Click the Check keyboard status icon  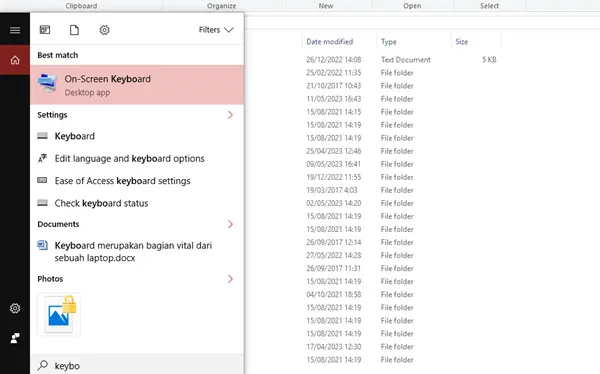[42, 203]
